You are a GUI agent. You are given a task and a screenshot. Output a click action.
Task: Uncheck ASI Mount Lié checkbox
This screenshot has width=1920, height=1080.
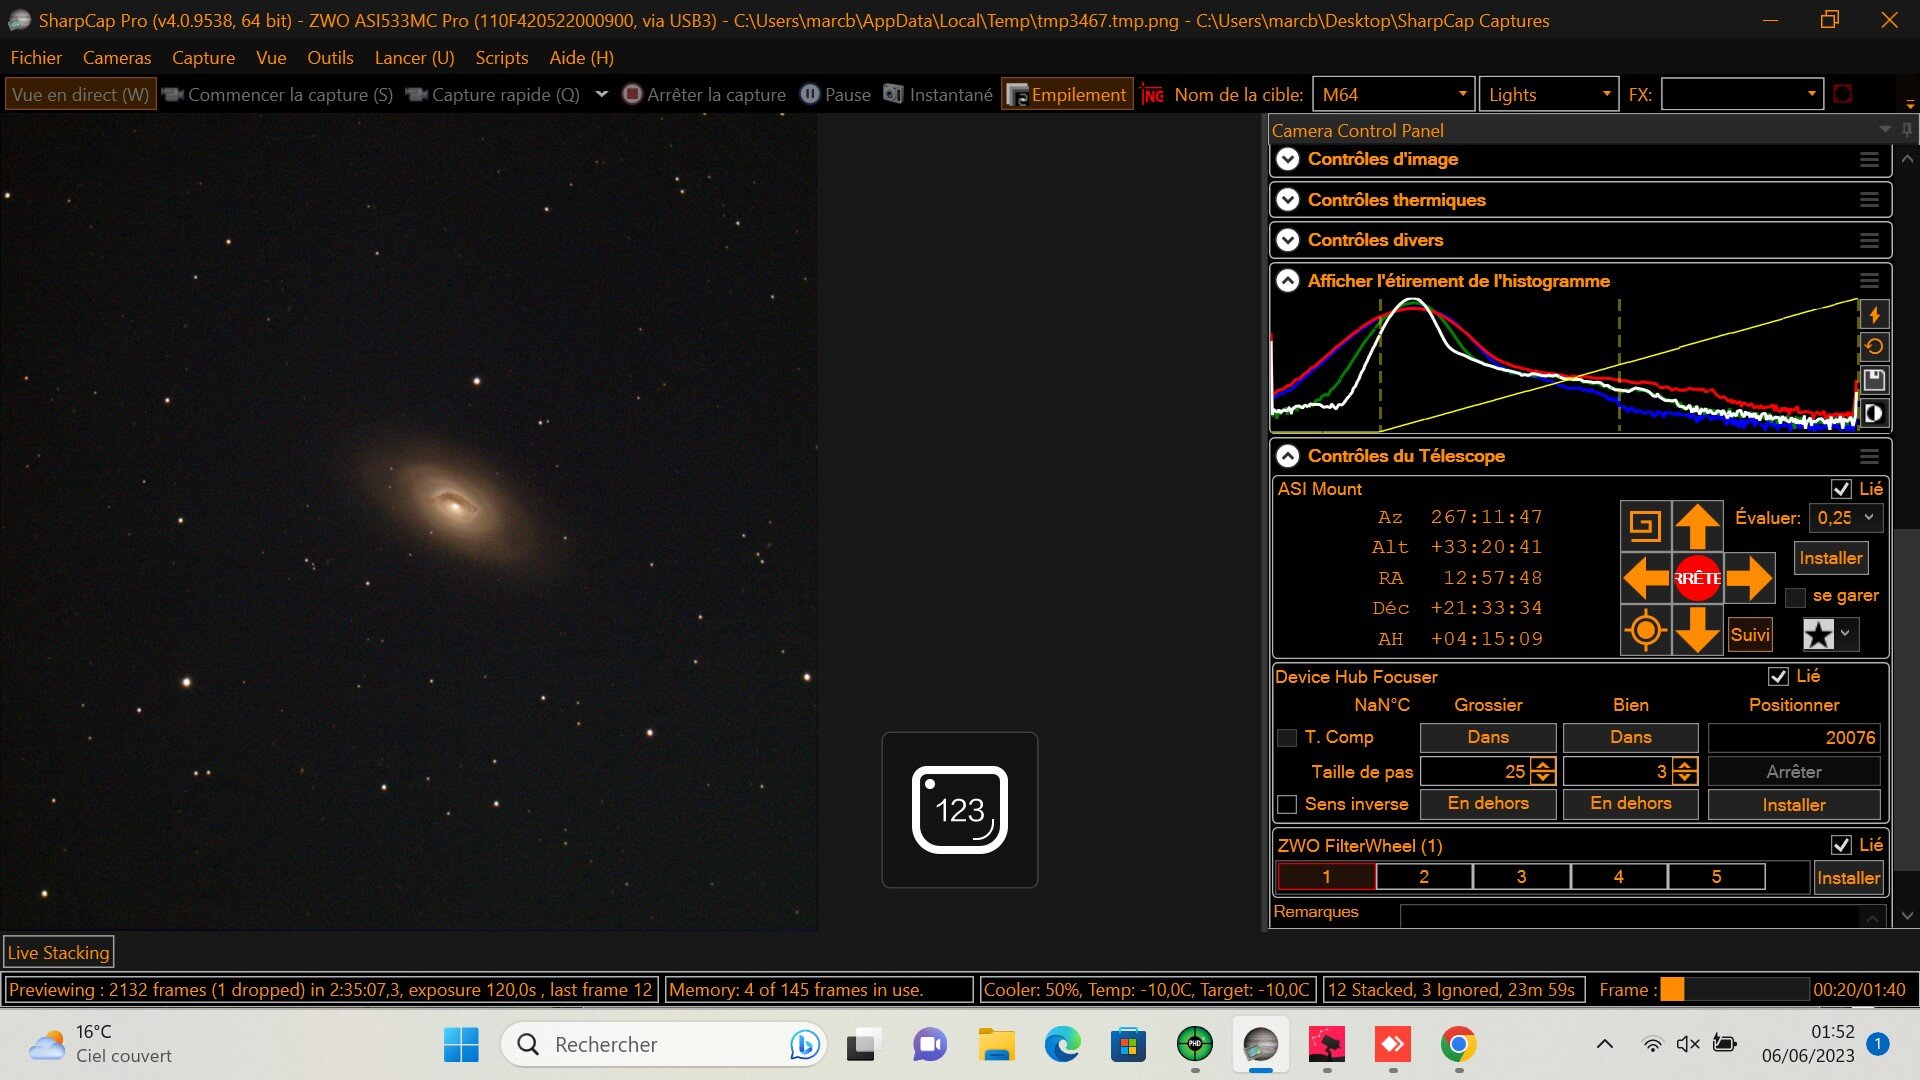(x=1841, y=489)
